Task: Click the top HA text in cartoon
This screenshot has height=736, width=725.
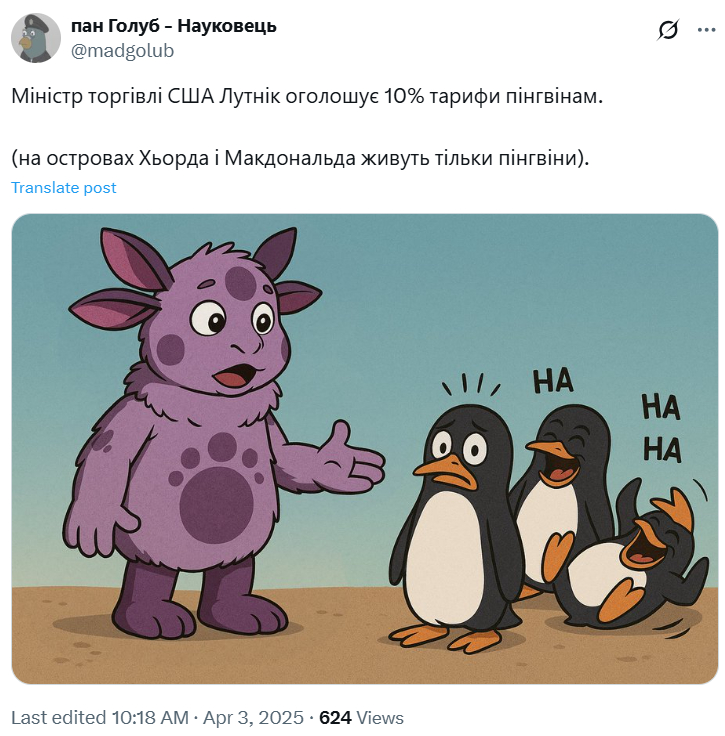Action: pos(553,381)
